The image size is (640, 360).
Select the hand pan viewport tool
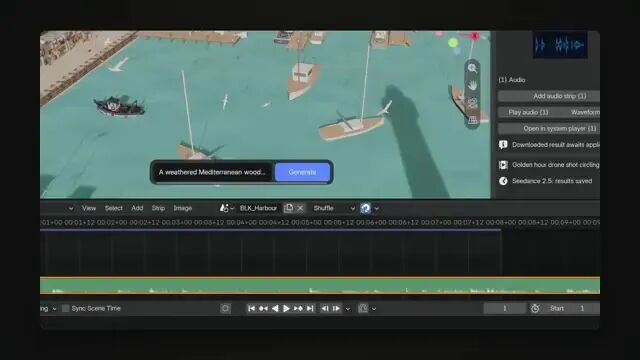coord(472,85)
